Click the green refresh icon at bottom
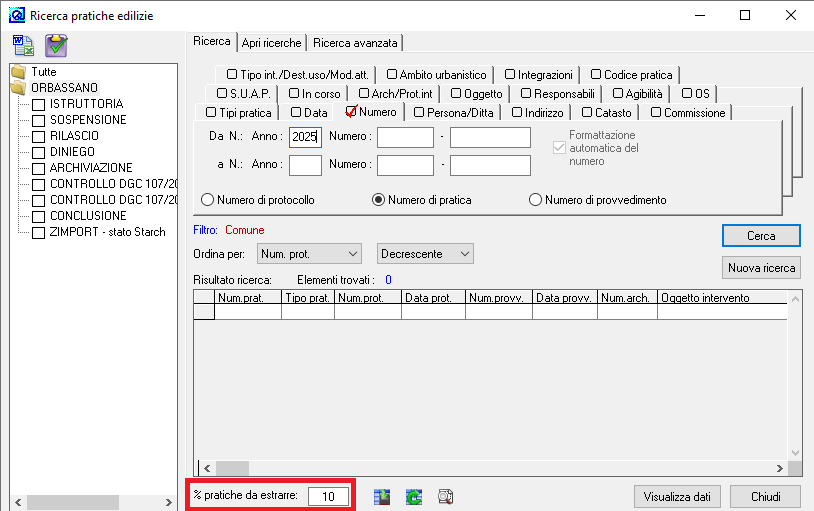The height and width of the screenshot is (511, 814). click(413, 497)
